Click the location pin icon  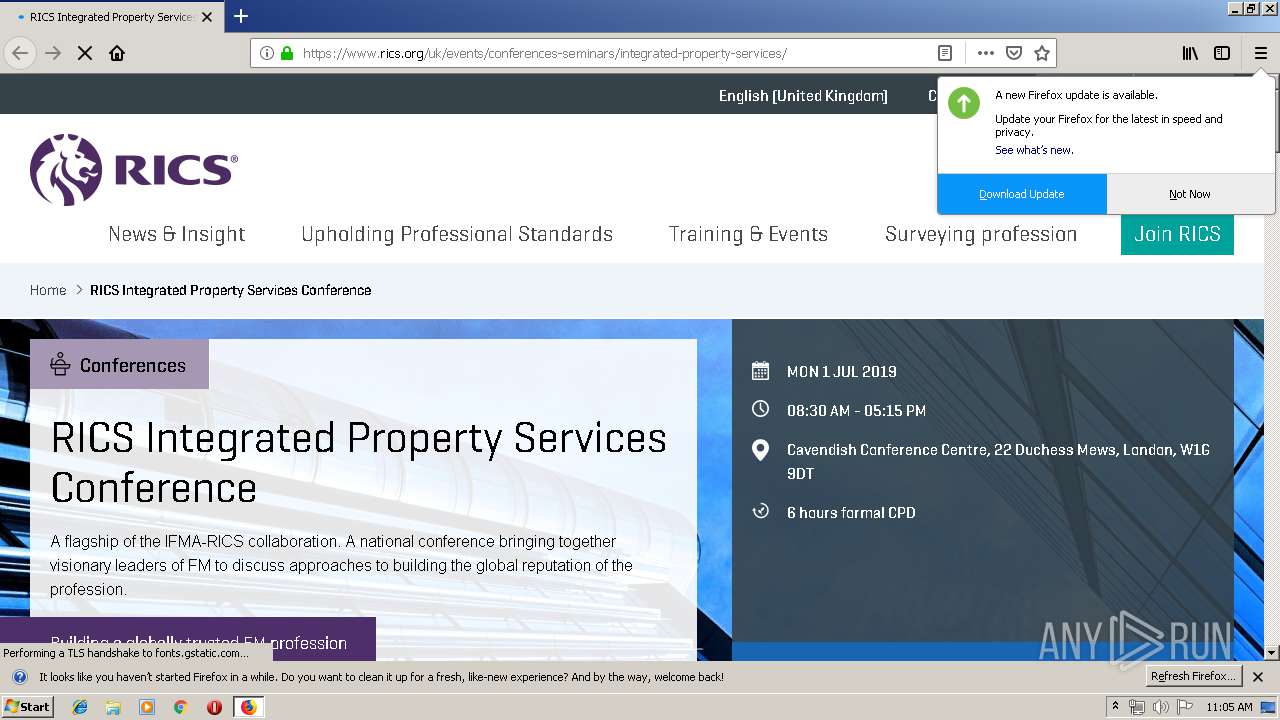pos(760,450)
